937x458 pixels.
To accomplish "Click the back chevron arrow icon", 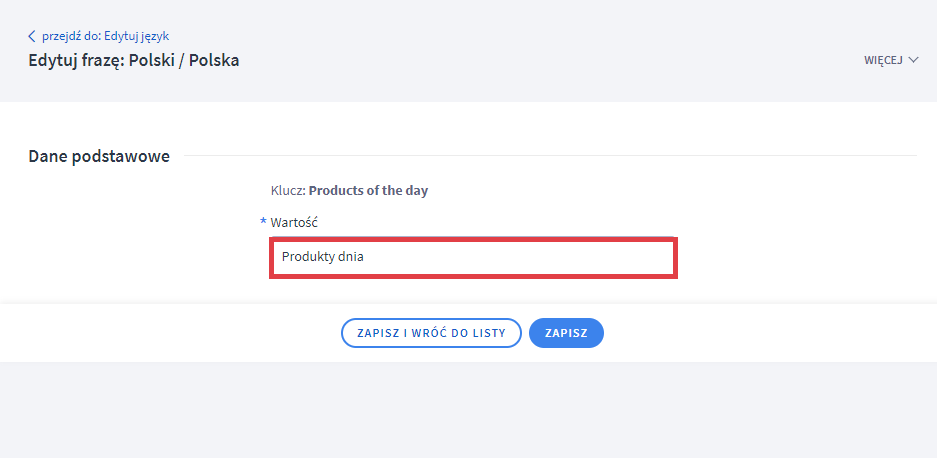I will (x=32, y=37).
